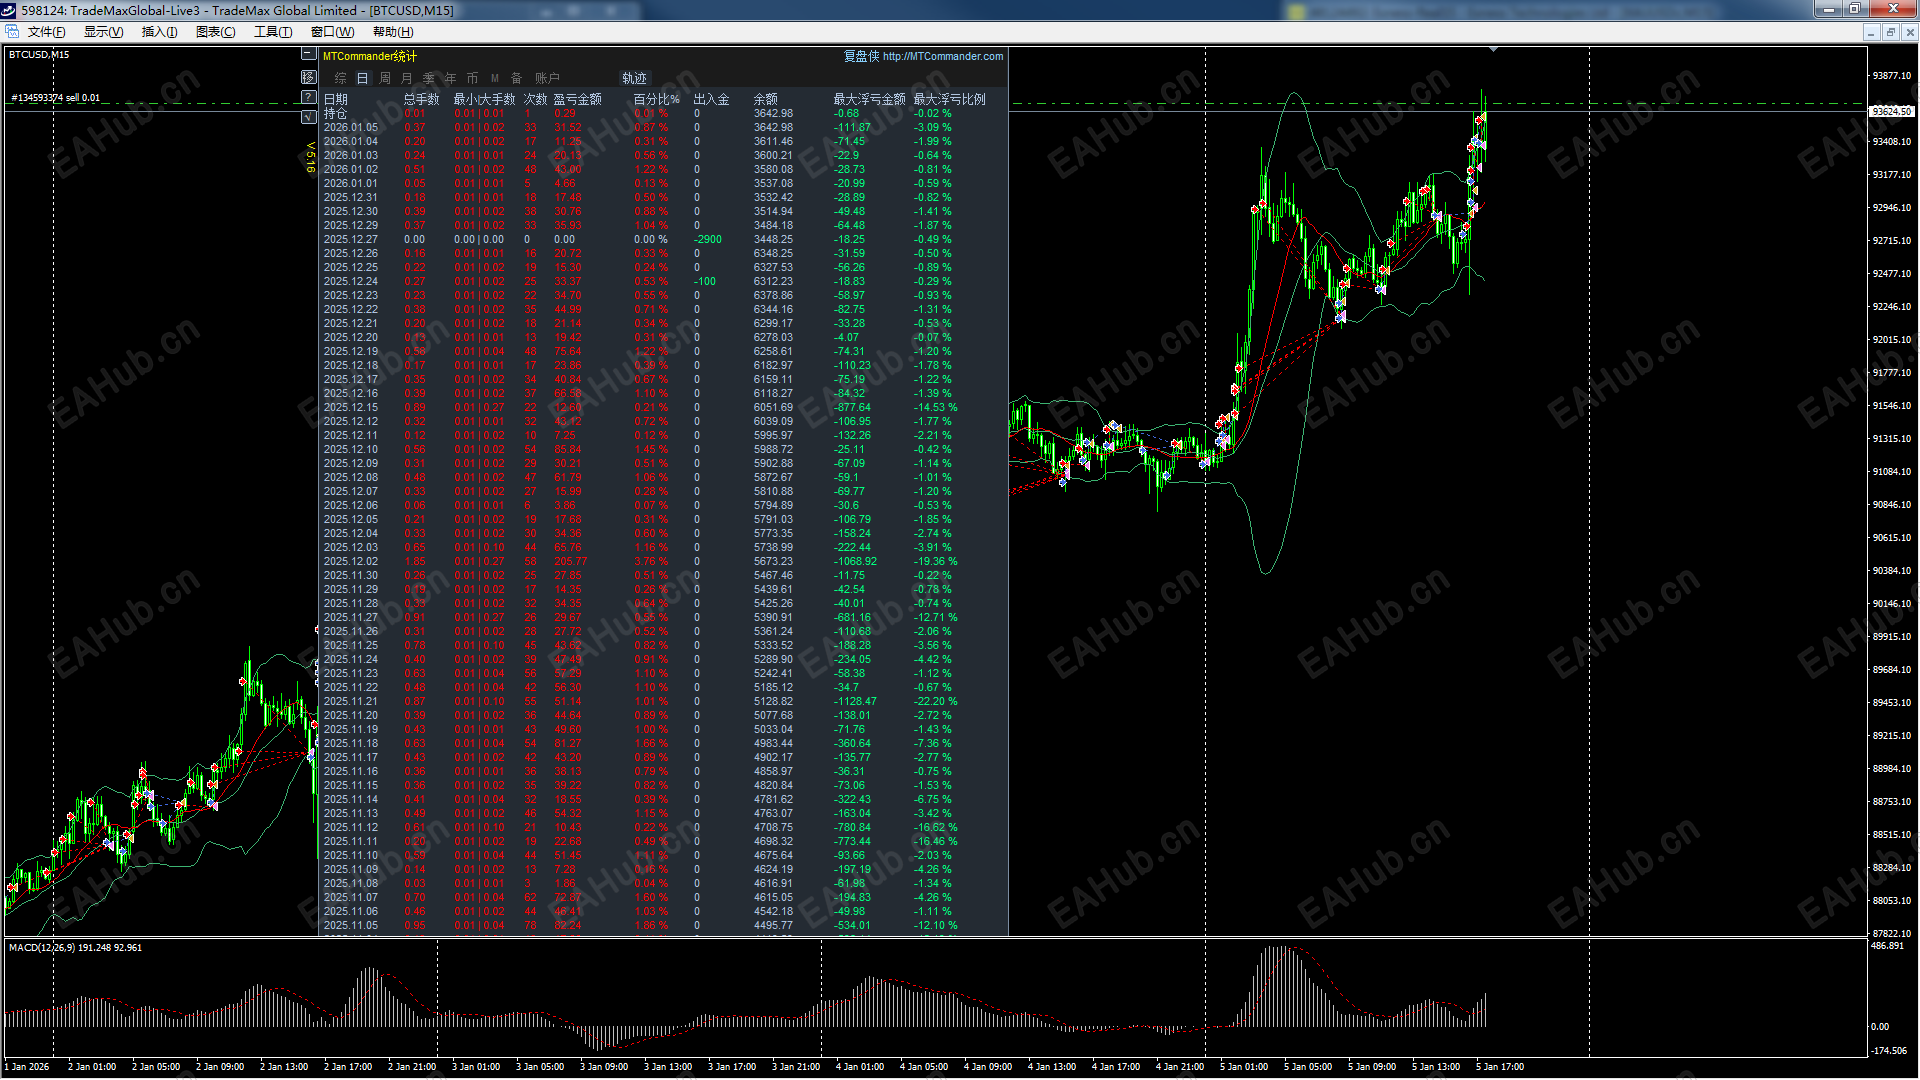Screen dimensions: 1920x1080
Task: Open the 图表(C) charts menu
Action: click(215, 32)
